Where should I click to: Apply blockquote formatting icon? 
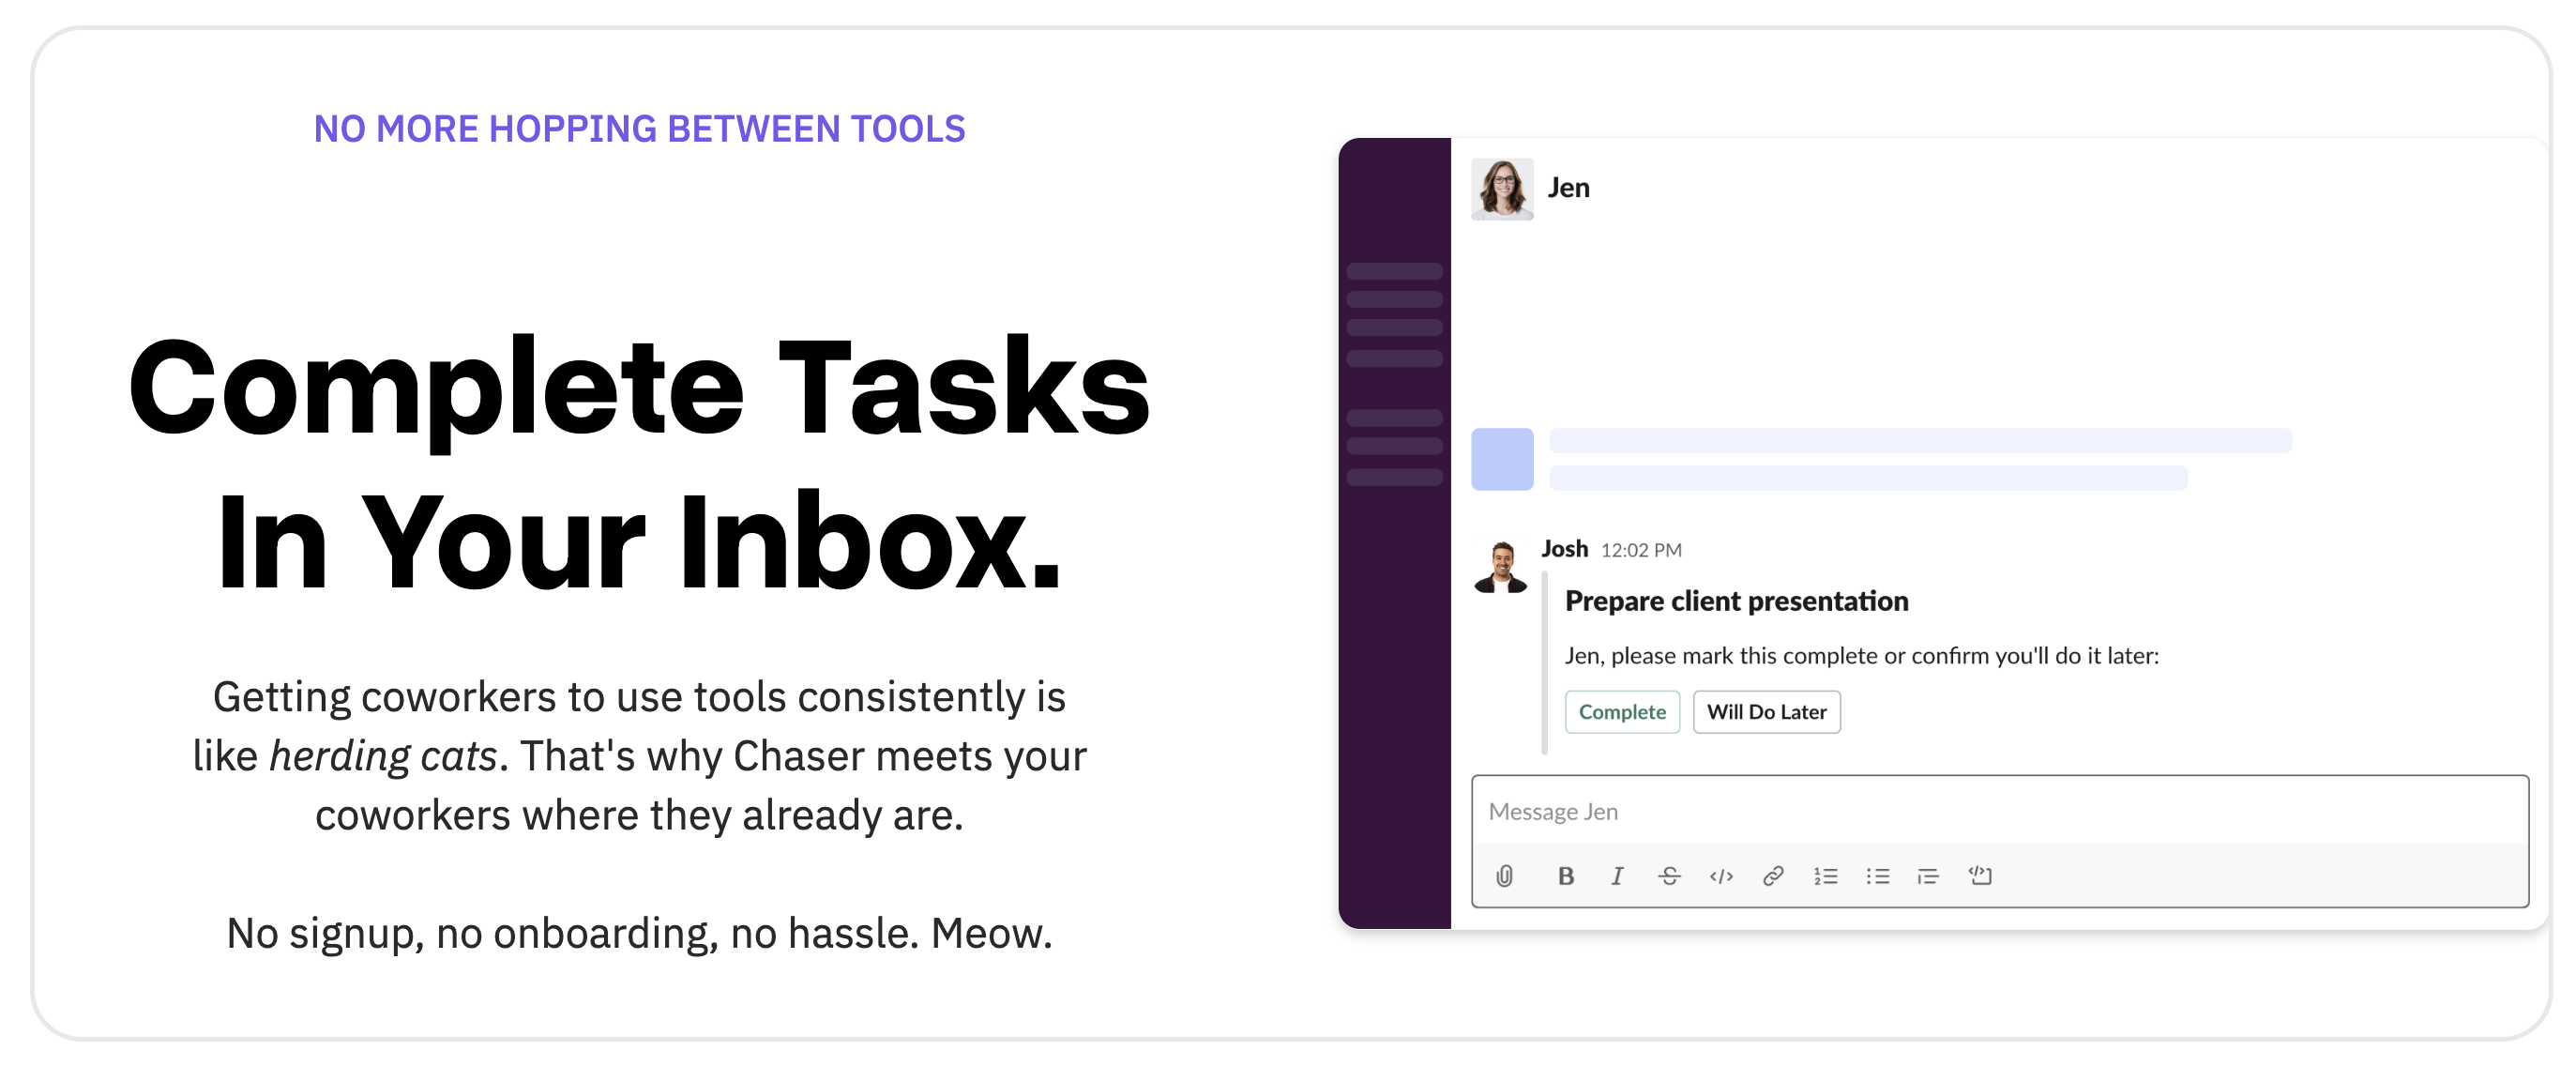tap(1928, 876)
